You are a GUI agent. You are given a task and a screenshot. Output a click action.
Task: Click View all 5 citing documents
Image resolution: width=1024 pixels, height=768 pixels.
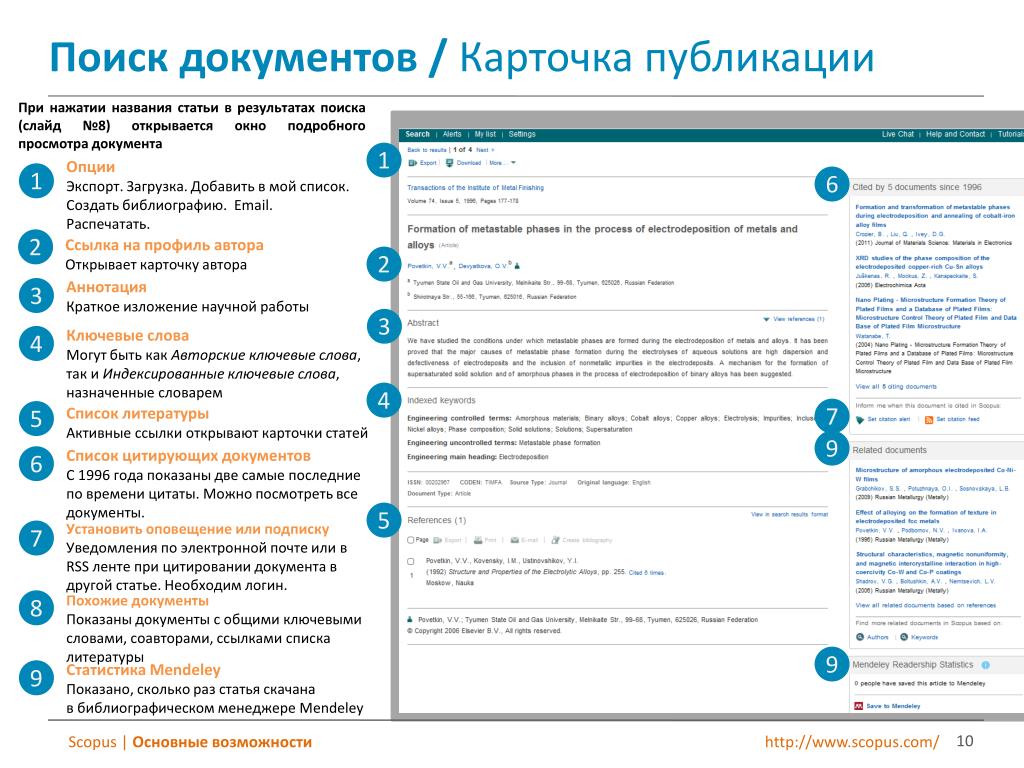pos(896,387)
